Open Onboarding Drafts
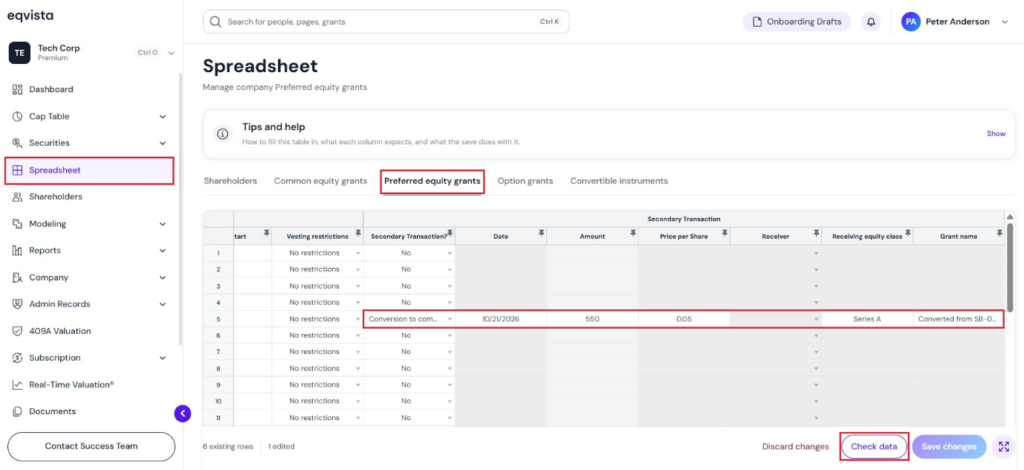The height and width of the screenshot is (470, 1024). 797,22
